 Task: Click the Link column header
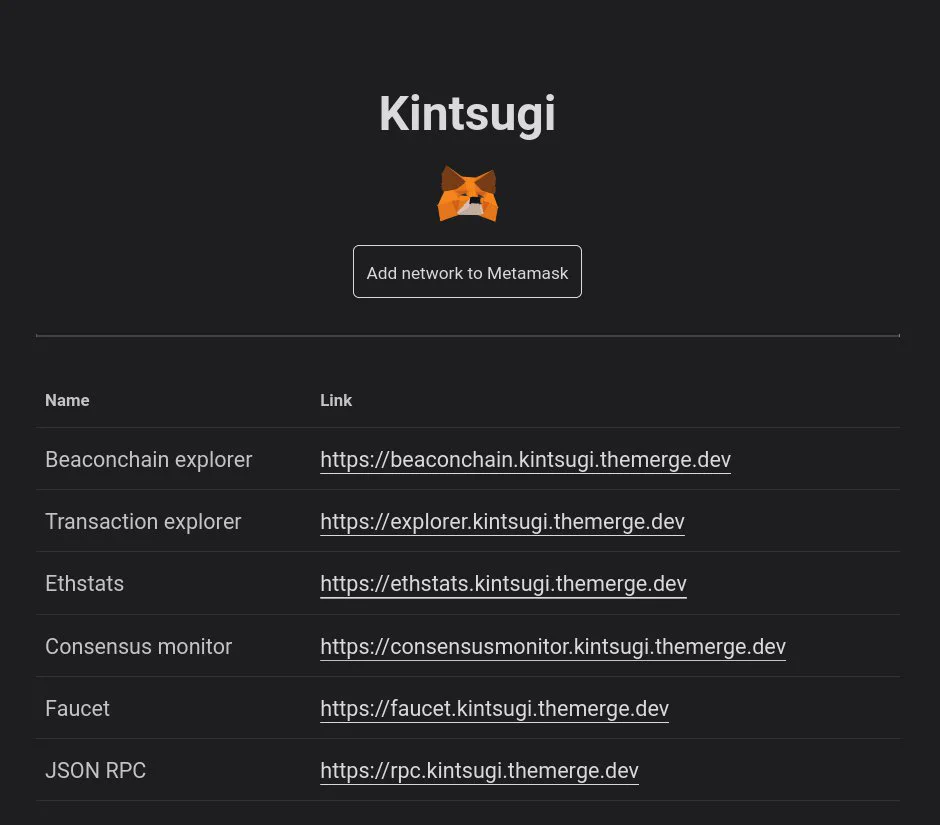[336, 400]
